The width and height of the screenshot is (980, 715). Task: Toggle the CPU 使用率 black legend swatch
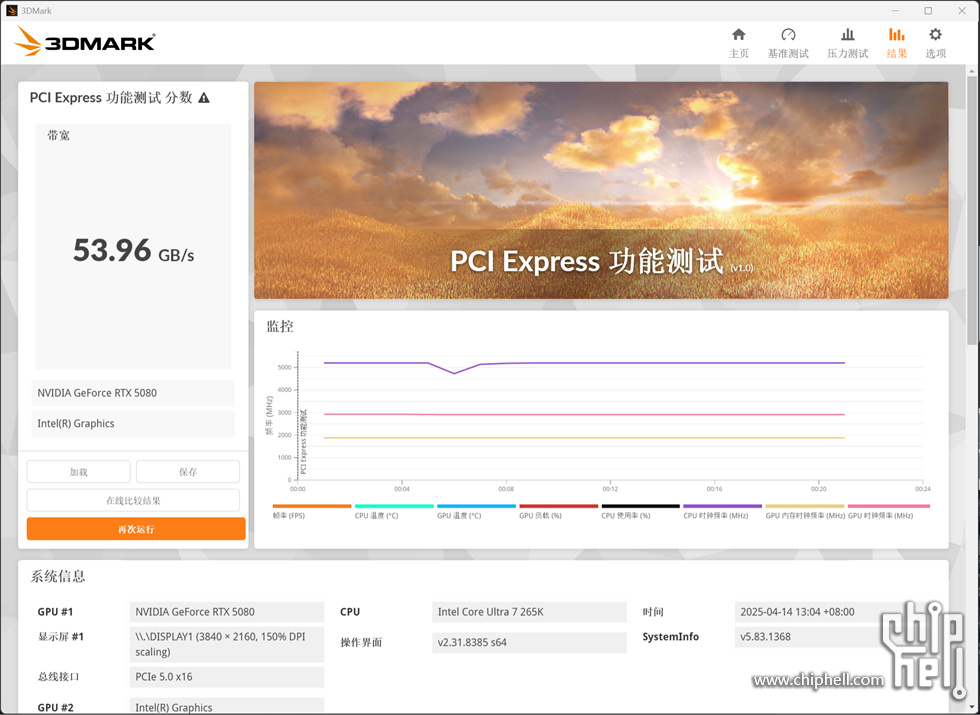pyautogui.click(x=640, y=506)
